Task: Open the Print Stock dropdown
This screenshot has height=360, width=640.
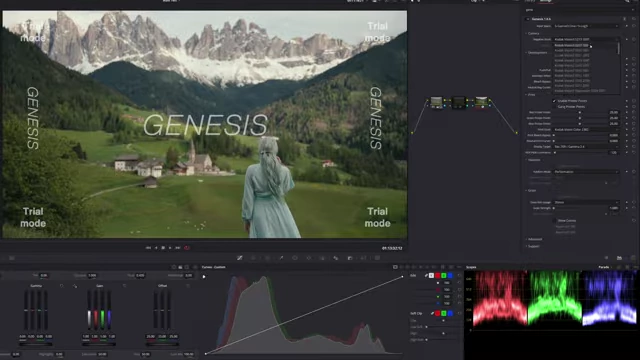Action: tap(586, 129)
